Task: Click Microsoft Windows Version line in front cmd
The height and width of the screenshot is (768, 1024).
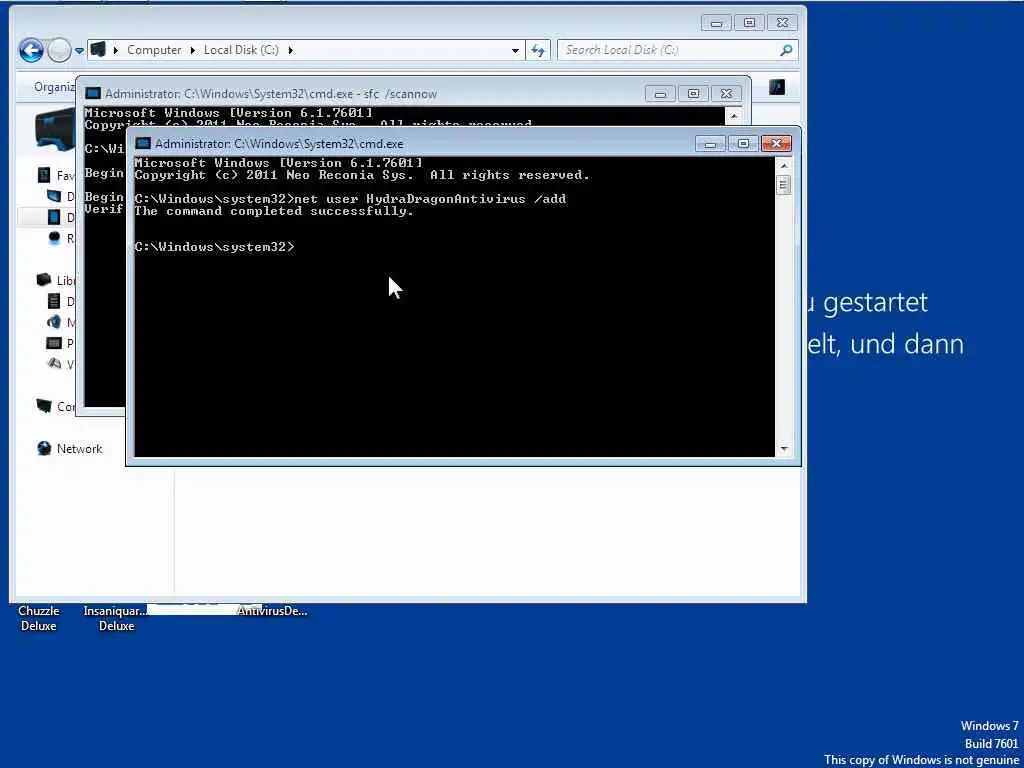Action: click(x=279, y=163)
